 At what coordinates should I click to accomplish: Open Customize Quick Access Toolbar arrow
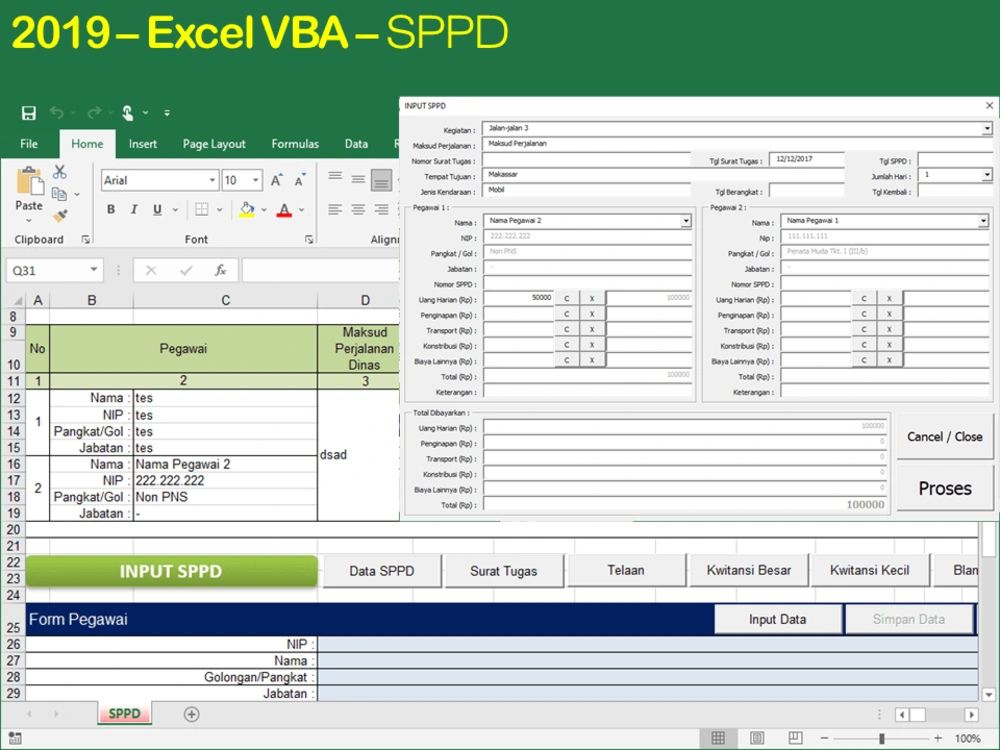167,113
